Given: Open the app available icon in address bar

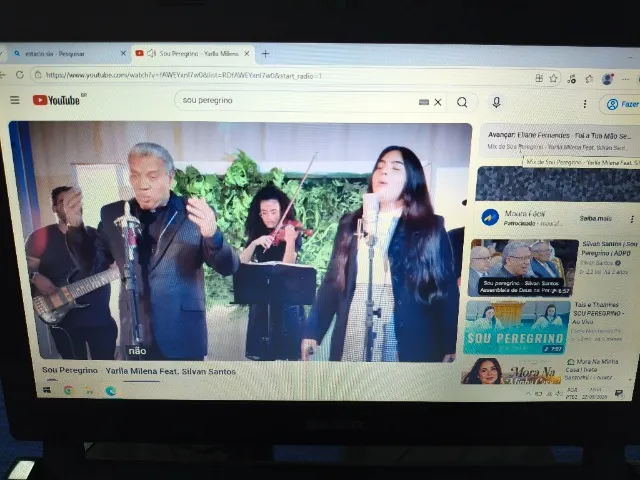Looking at the screenshot, I should 539,78.
